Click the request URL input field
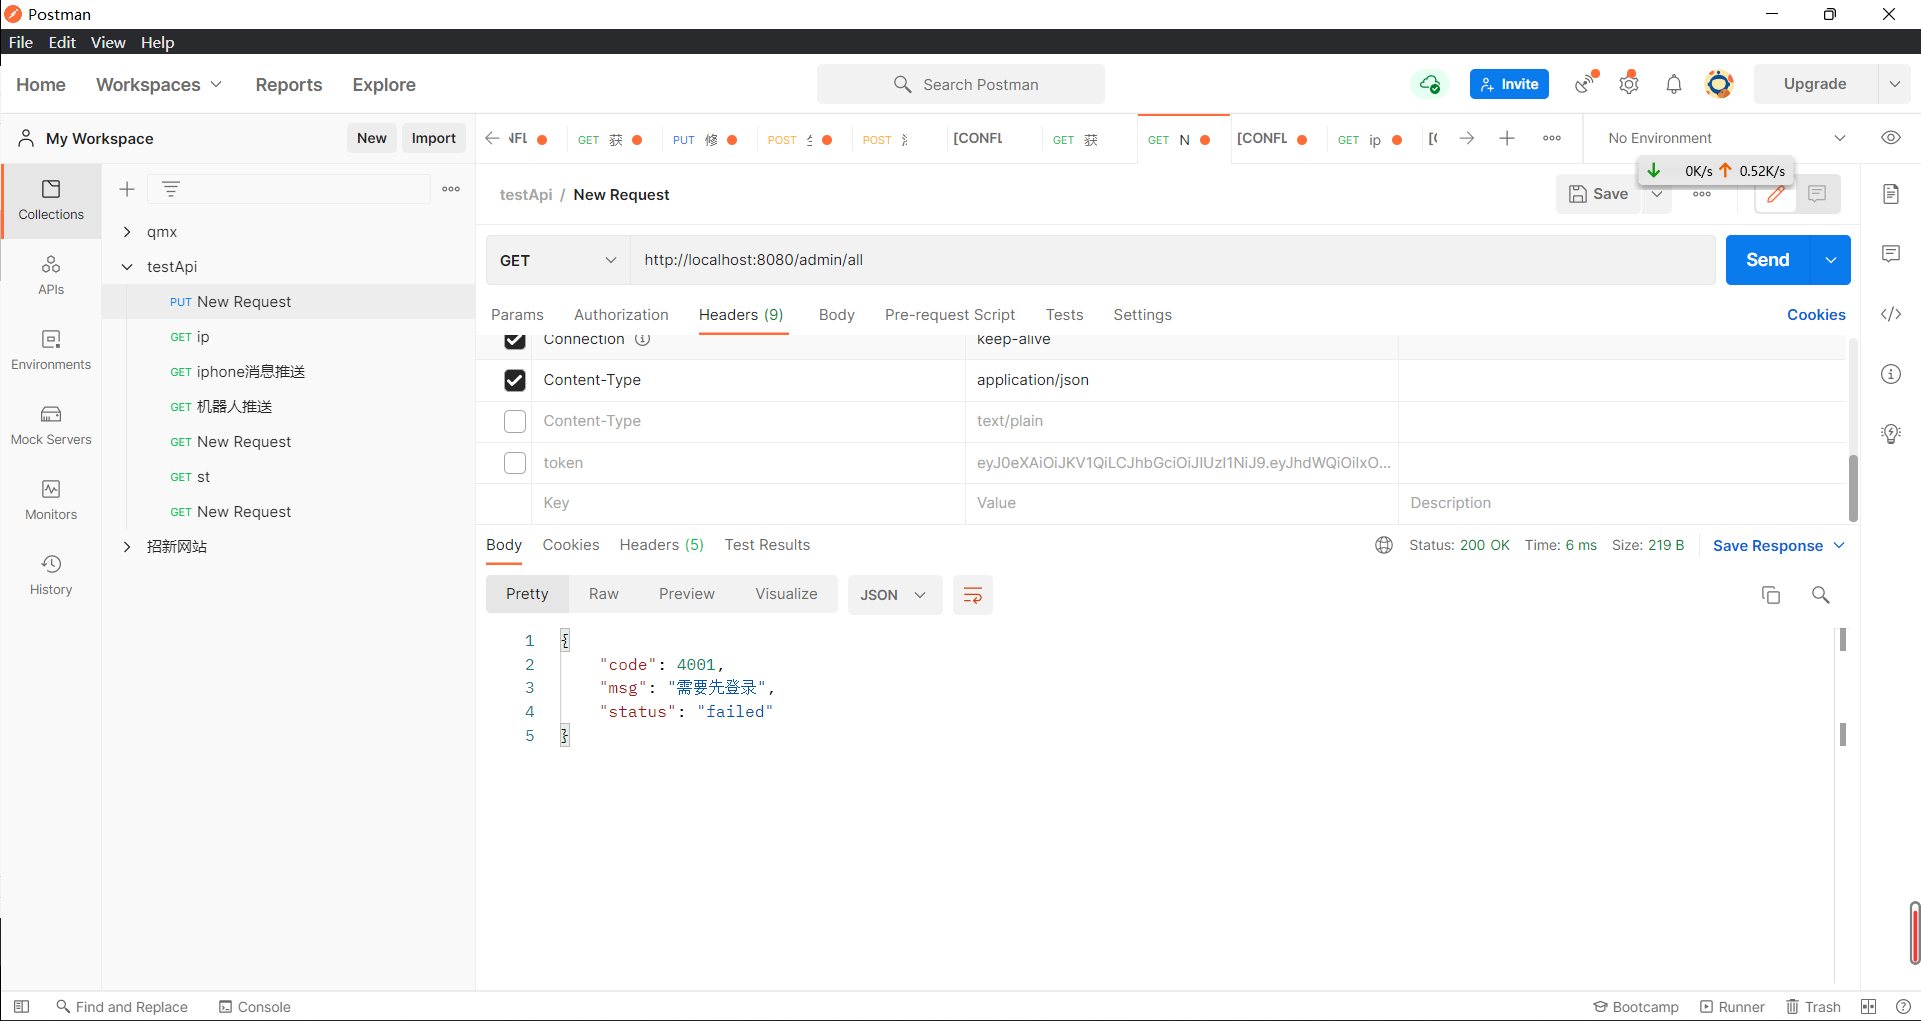This screenshot has width=1921, height=1021. click(1170, 260)
